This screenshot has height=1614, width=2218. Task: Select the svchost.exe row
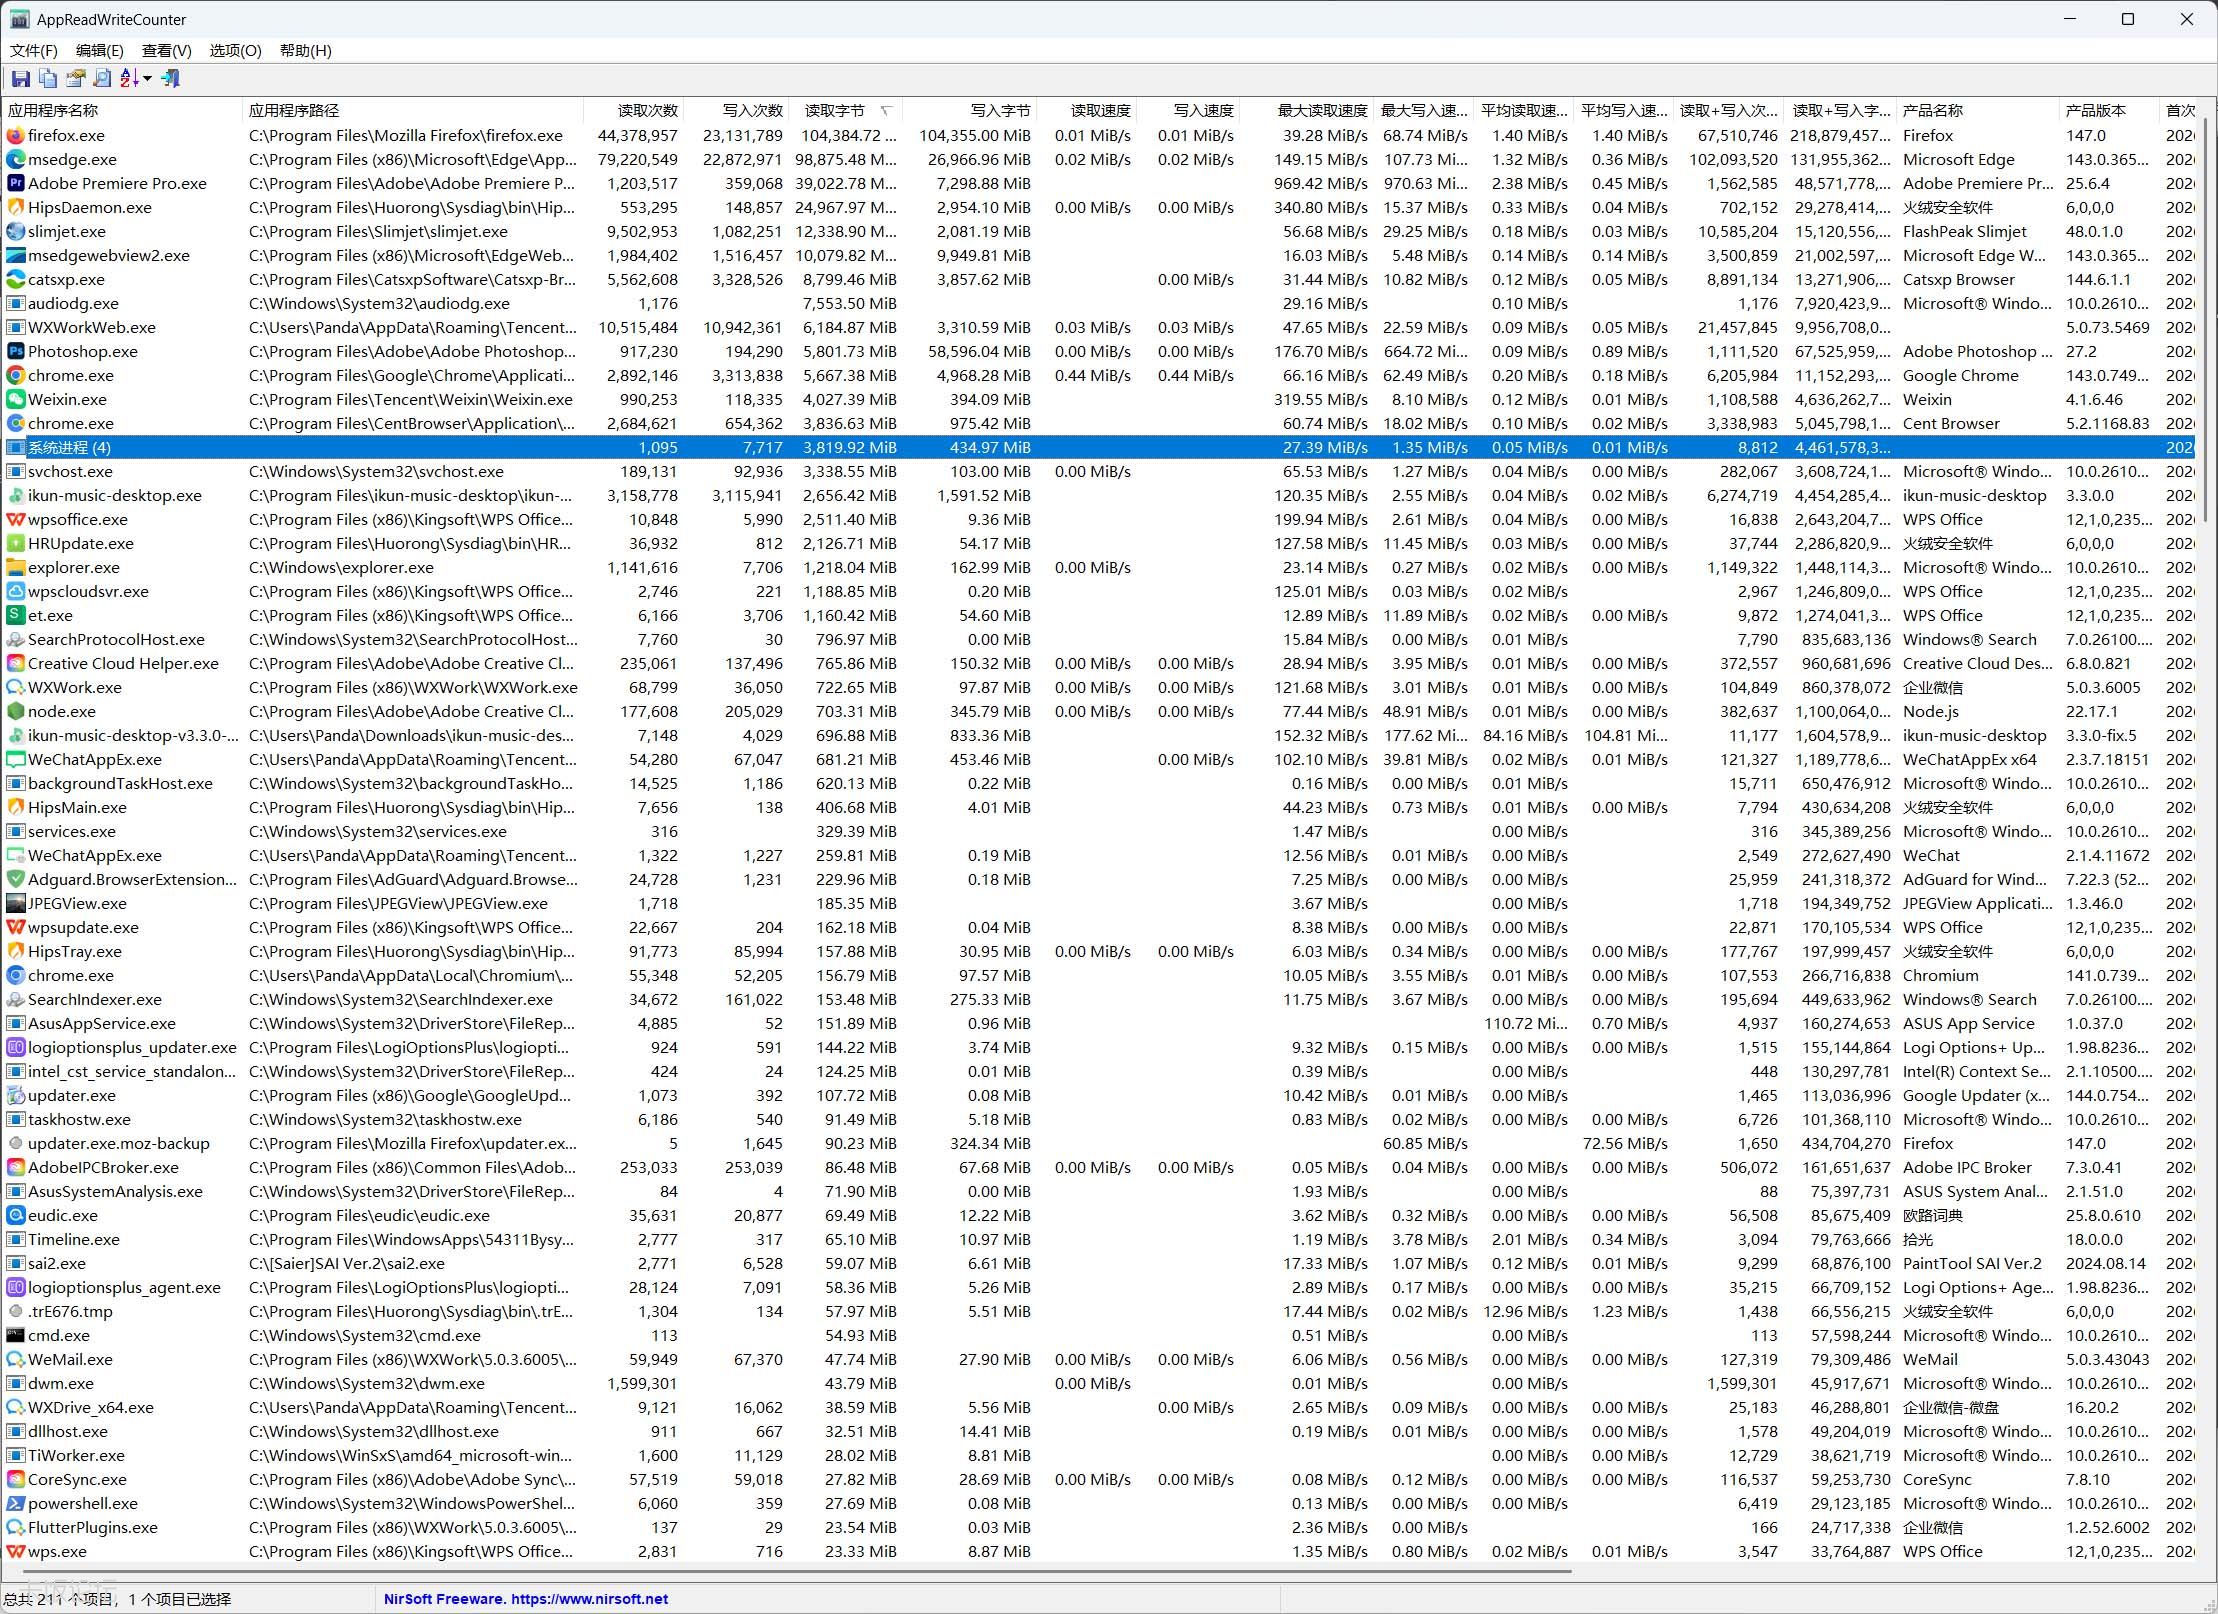(x=70, y=472)
